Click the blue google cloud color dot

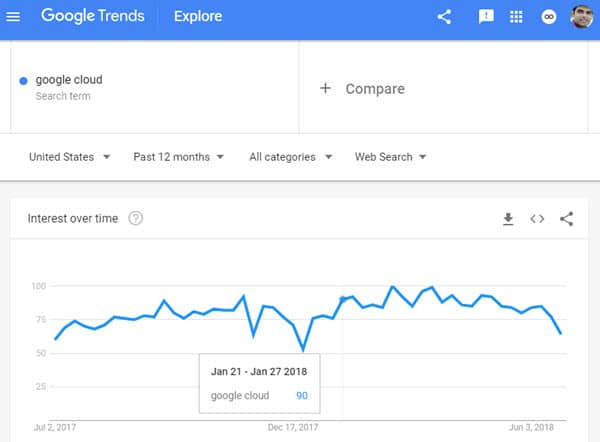pyautogui.click(x=23, y=81)
